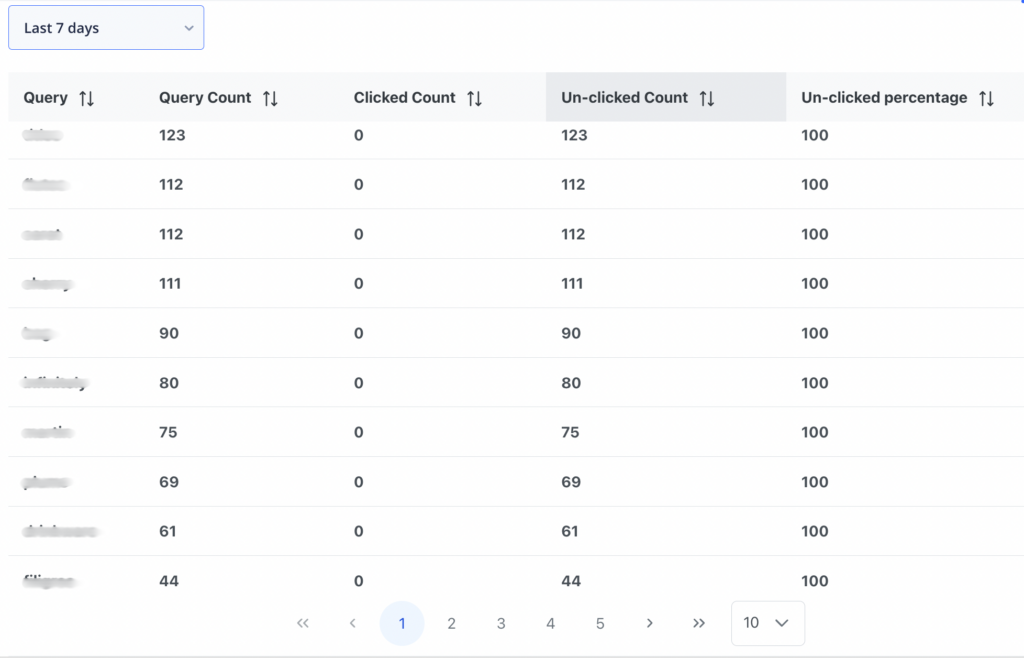Screen dimensions: 1024x658
Task: Go to page 2 of results
Action: coord(451,623)
